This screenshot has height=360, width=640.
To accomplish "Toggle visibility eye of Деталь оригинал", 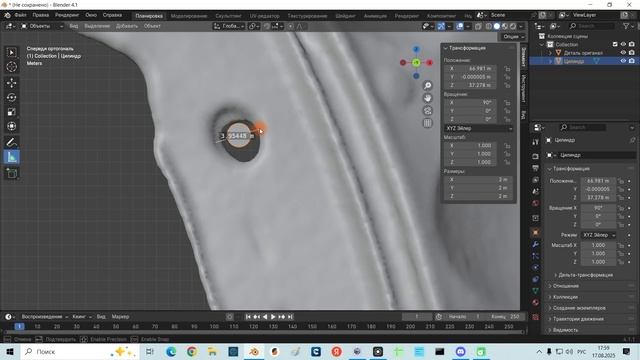I will click(623, 53).
